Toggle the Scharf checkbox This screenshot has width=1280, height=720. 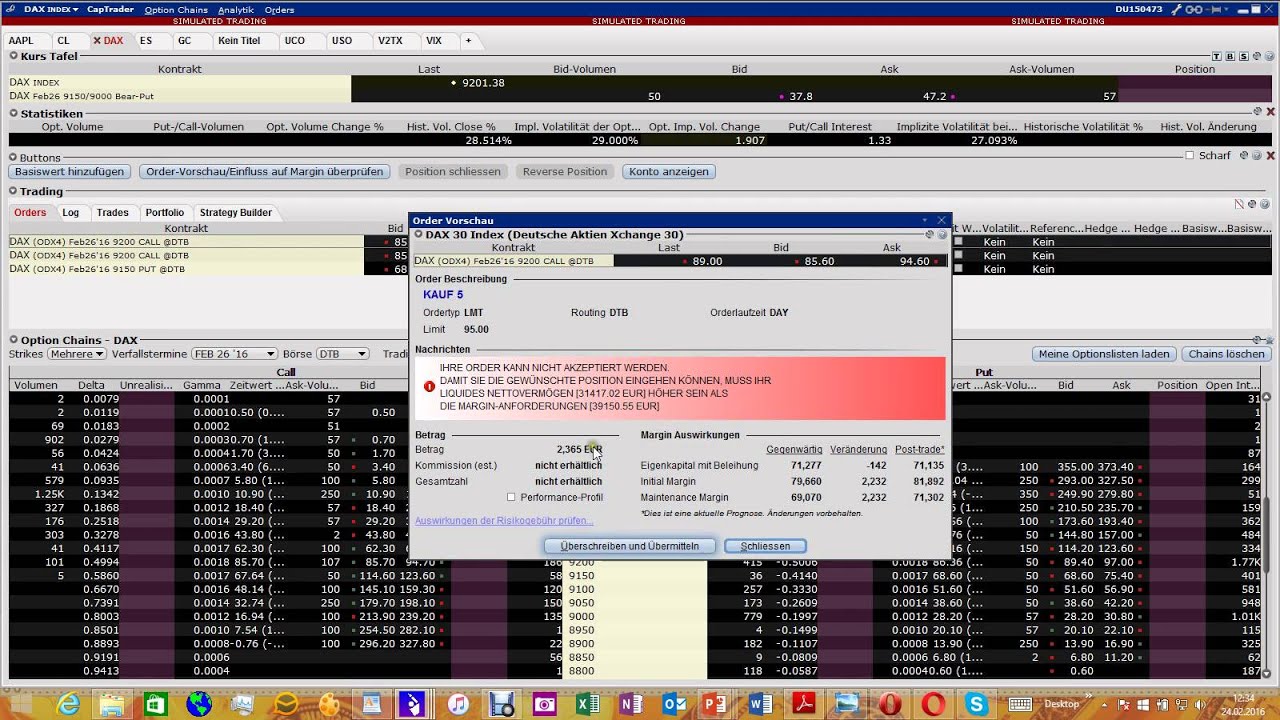tap(1190, 156)
